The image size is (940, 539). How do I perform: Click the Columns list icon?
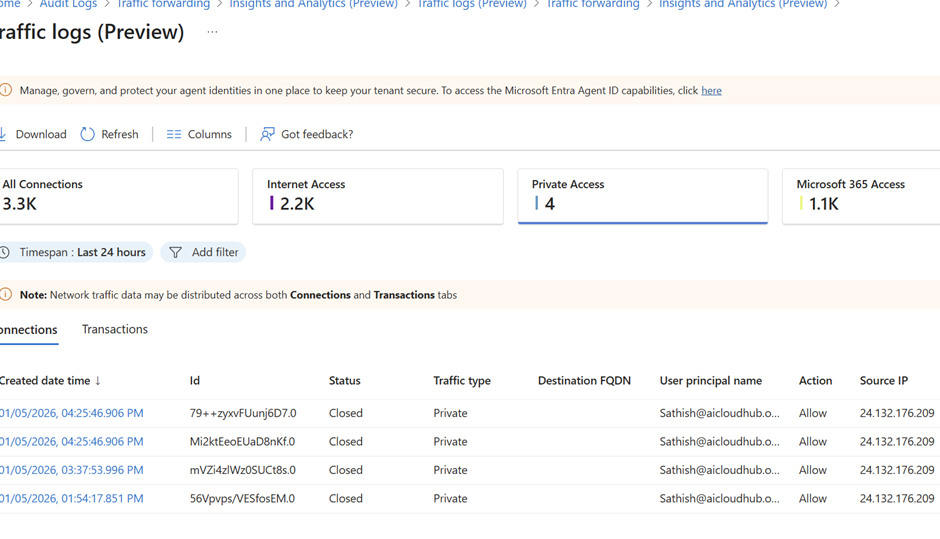pos(174,134)
